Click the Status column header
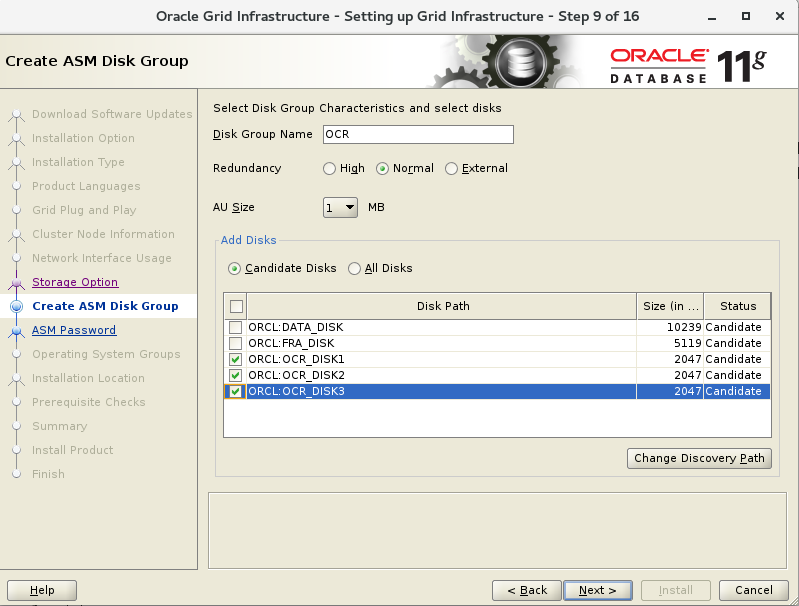This screenshot has height=606, width=799. [737, 306]
